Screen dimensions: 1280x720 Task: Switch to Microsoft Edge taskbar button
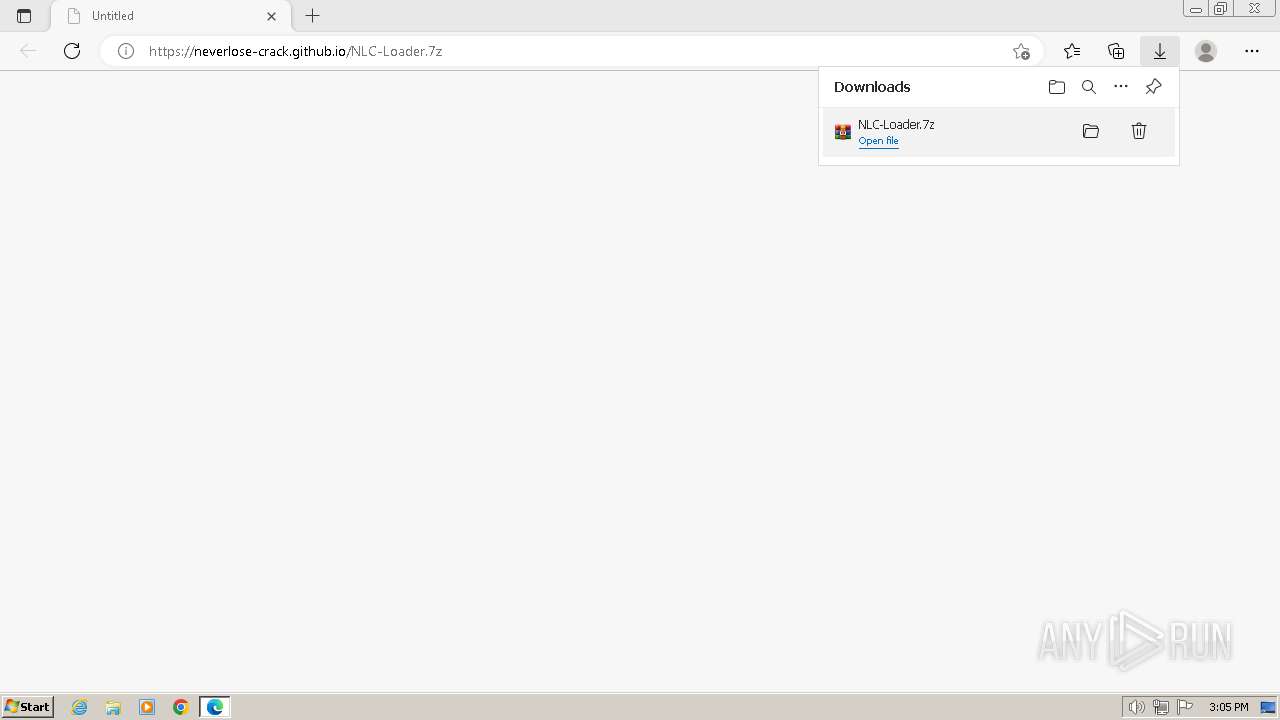coord(215,707)
